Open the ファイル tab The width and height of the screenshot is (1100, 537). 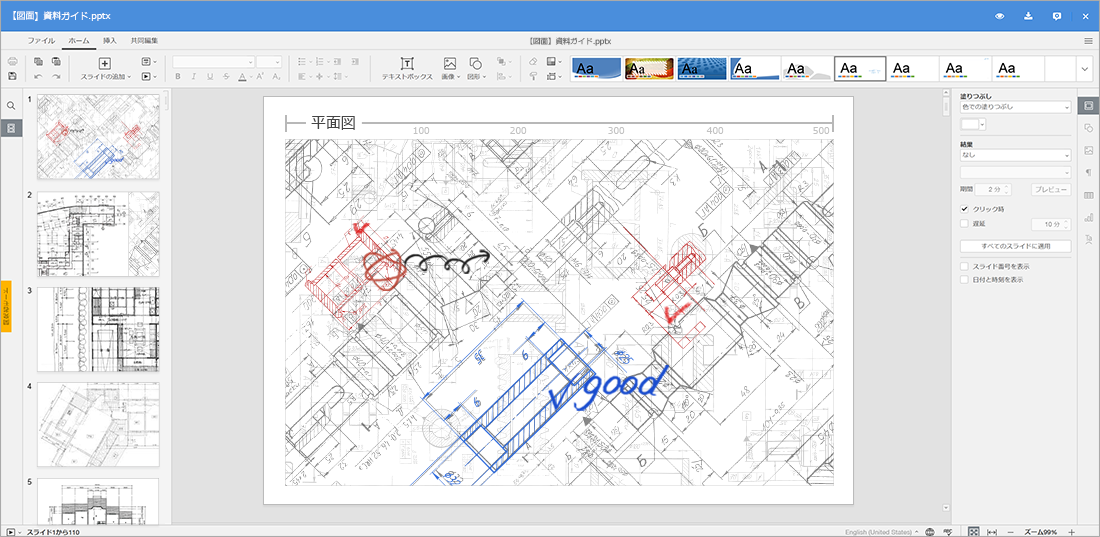click(41, 41)
